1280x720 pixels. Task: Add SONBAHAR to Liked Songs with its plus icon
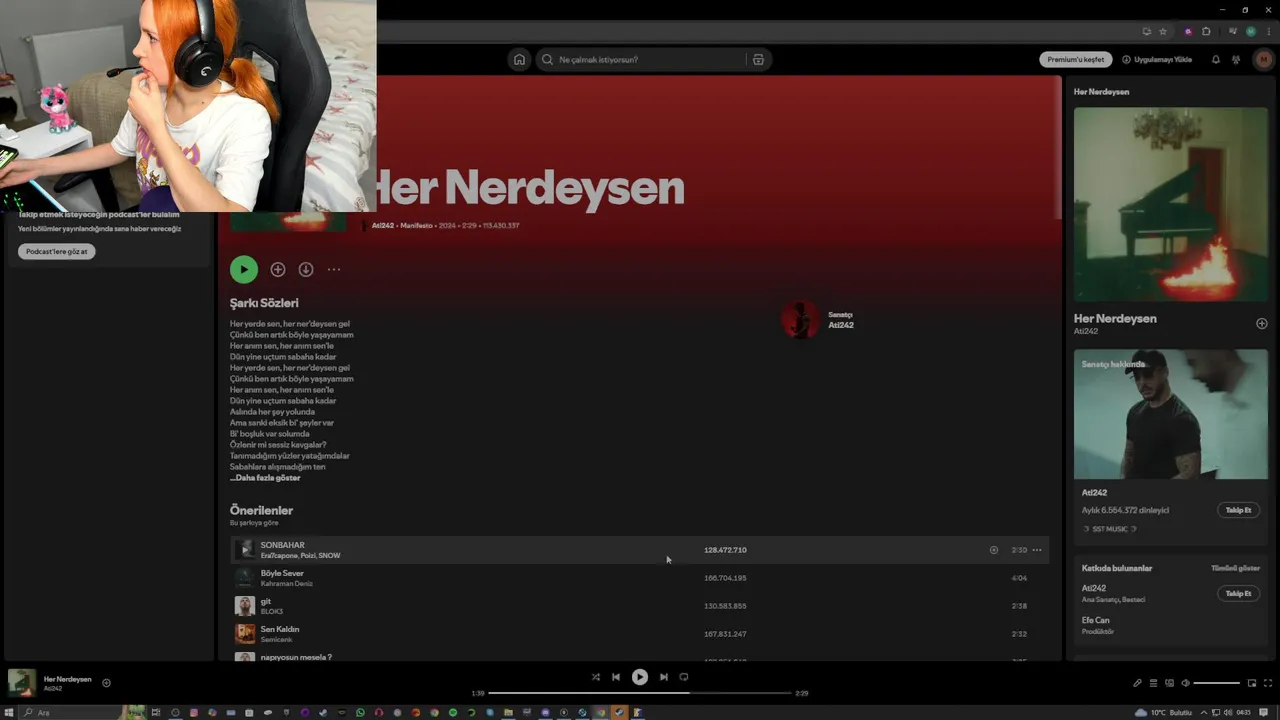993,550
